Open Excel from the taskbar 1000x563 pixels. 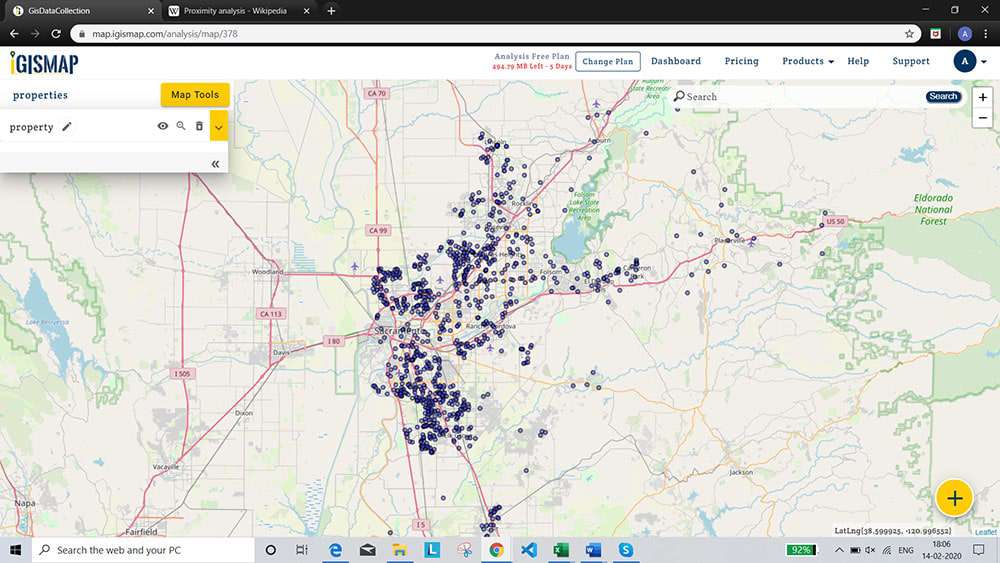tap(561, 550)
